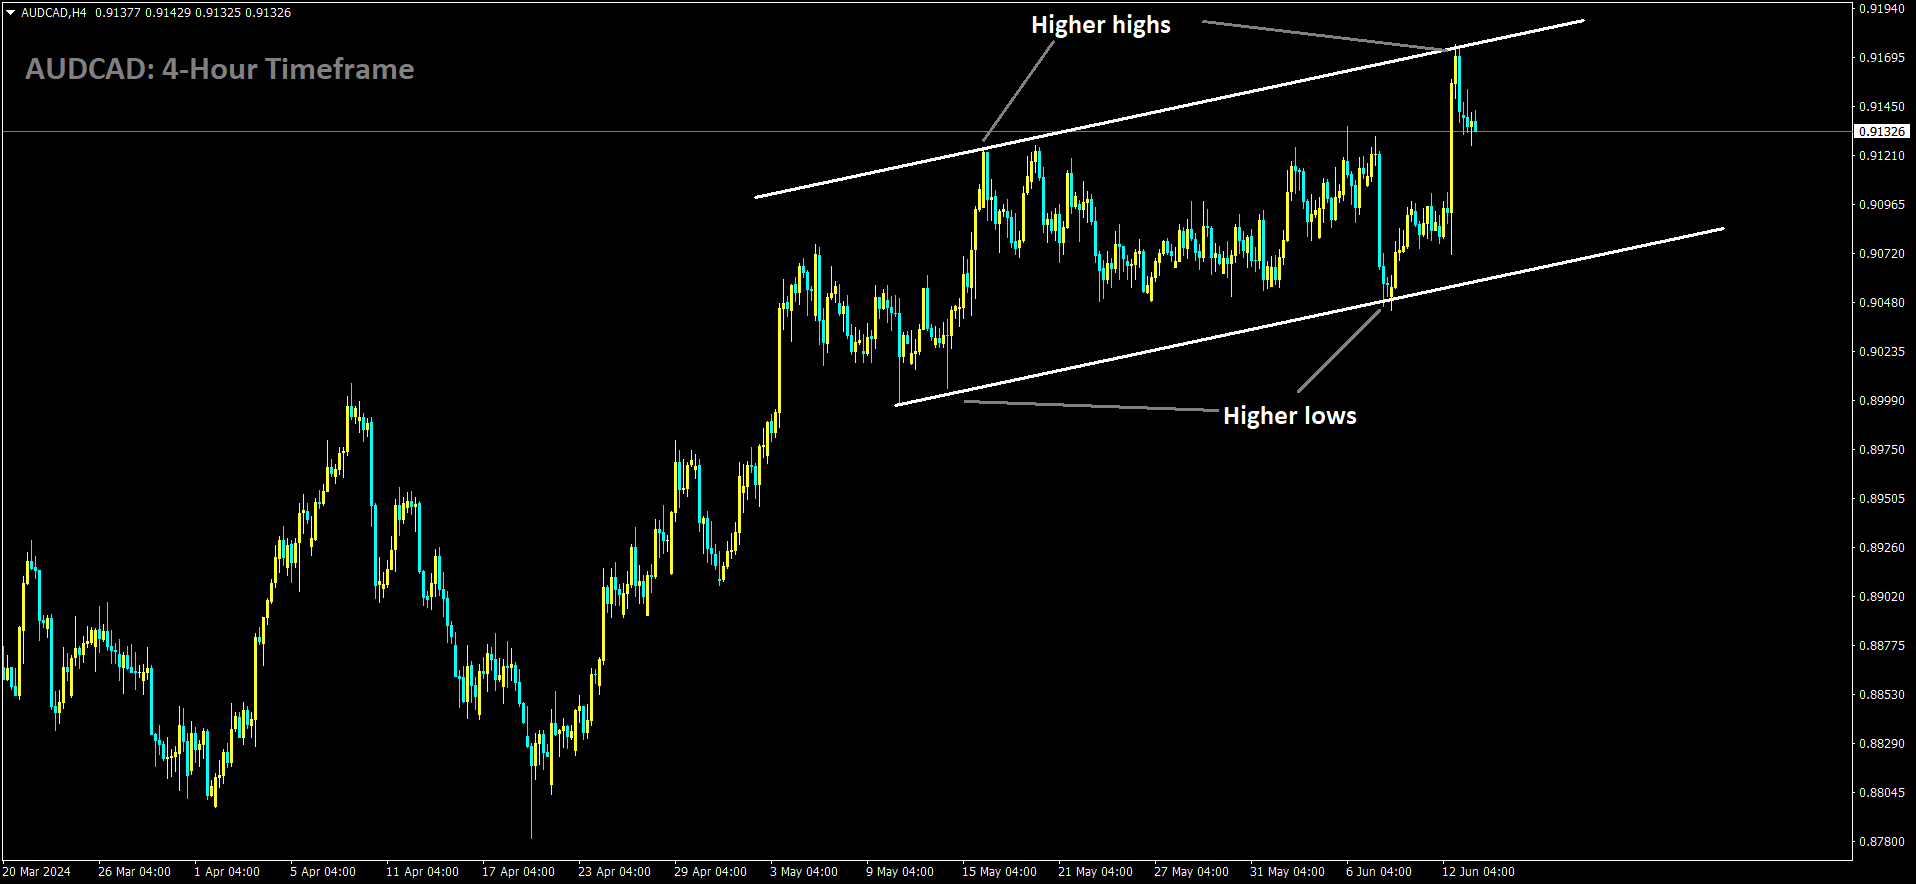Click the '20 Mar 2024' date label
Viewport: 1916px width, 884px height.
tap(37, 872)
